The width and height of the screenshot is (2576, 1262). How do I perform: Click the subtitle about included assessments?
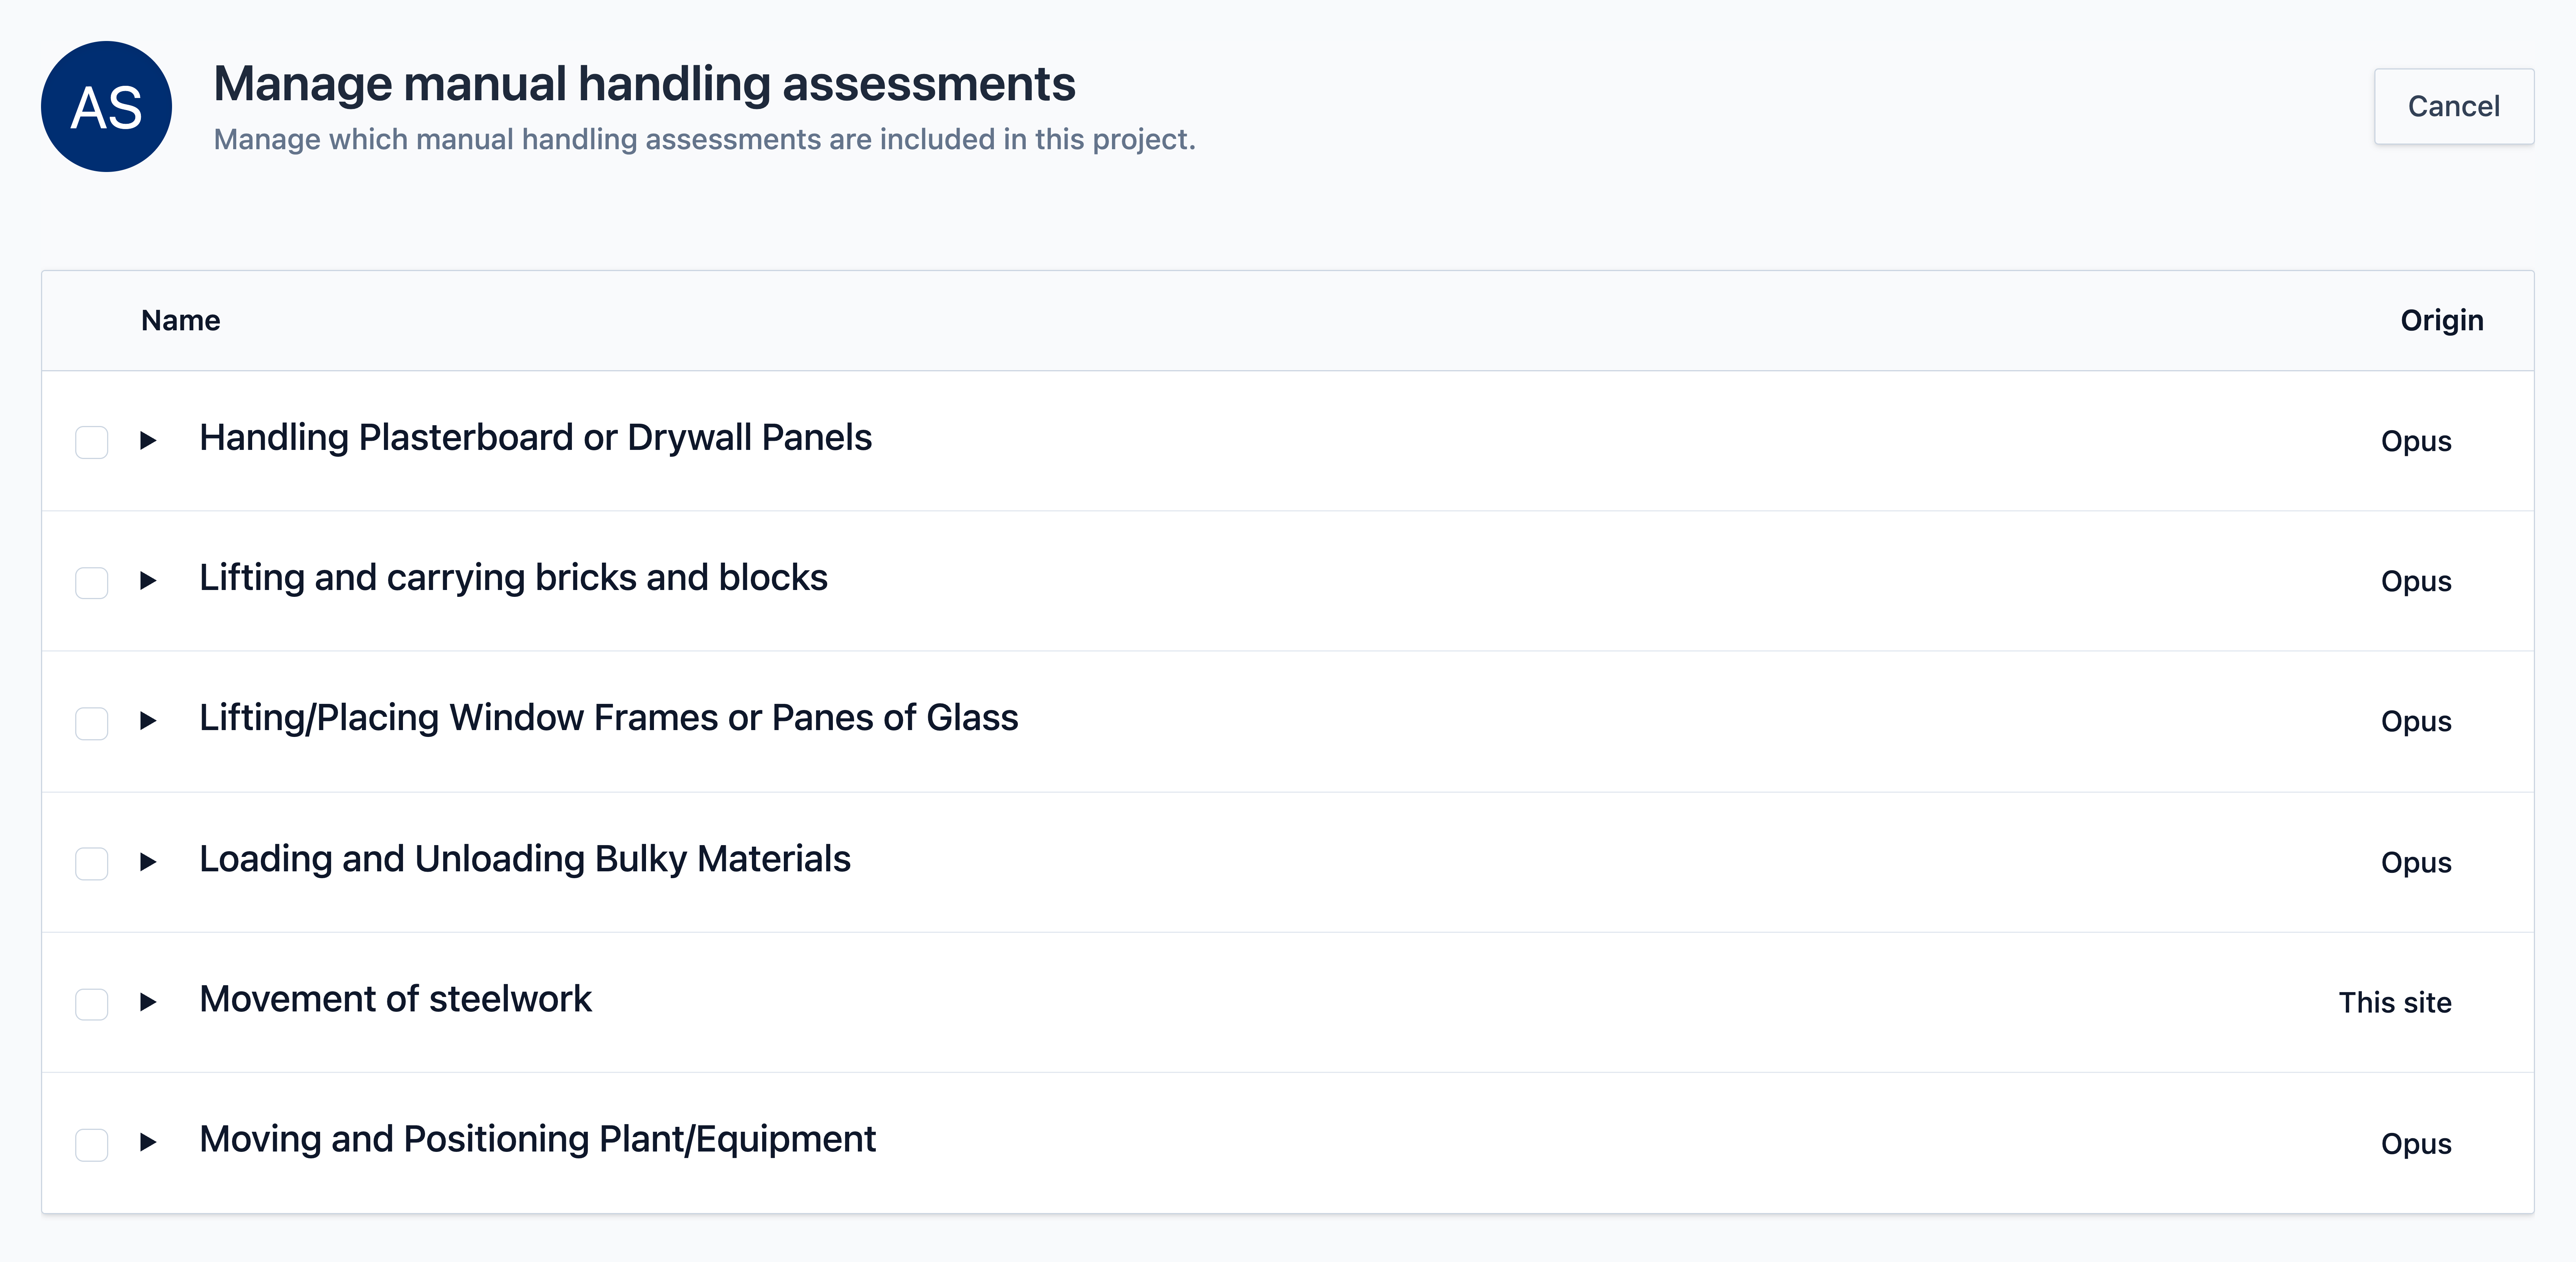click(705, 139)
